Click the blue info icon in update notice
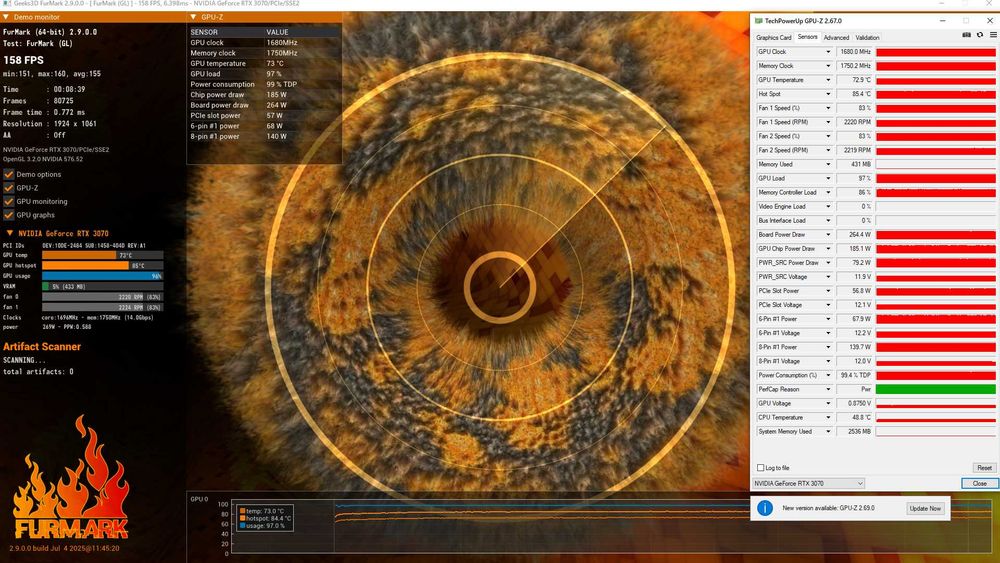1000x563 pixels. [765, 508]
